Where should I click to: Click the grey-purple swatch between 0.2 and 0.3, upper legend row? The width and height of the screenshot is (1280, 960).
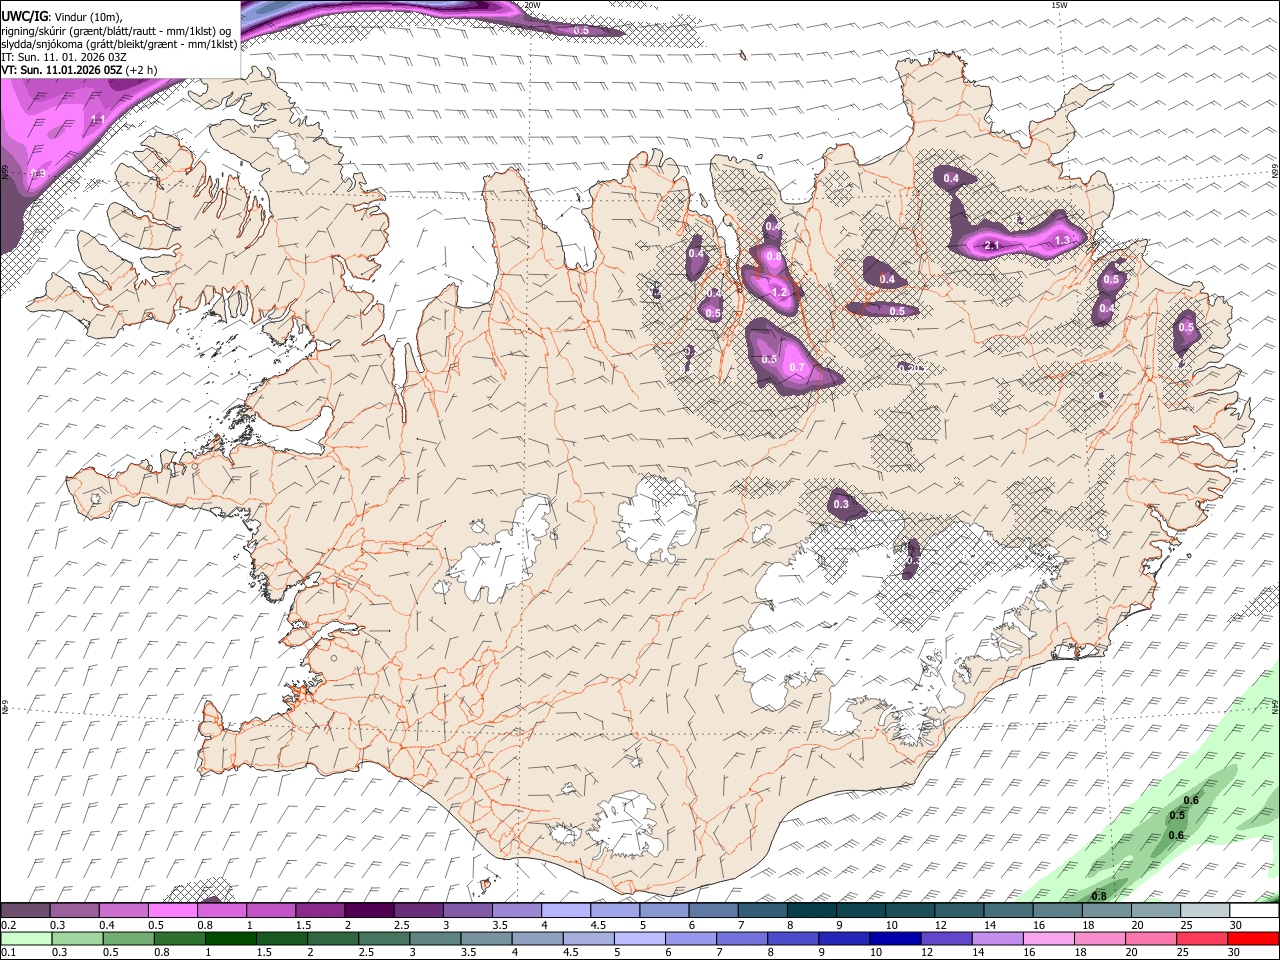click(25, 910)
